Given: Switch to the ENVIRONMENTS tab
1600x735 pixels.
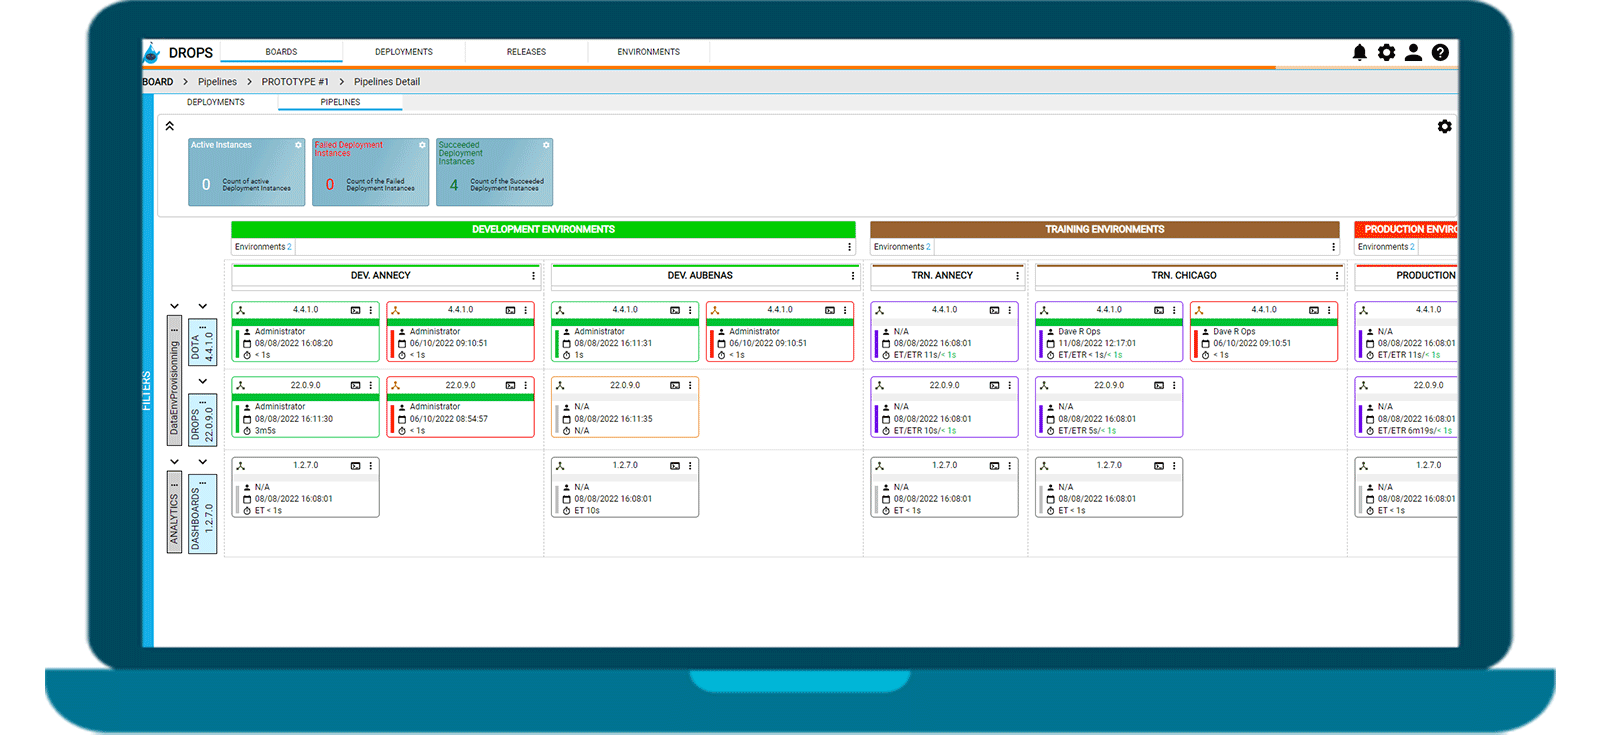Looking at the screenshot, I should [648, 52].
